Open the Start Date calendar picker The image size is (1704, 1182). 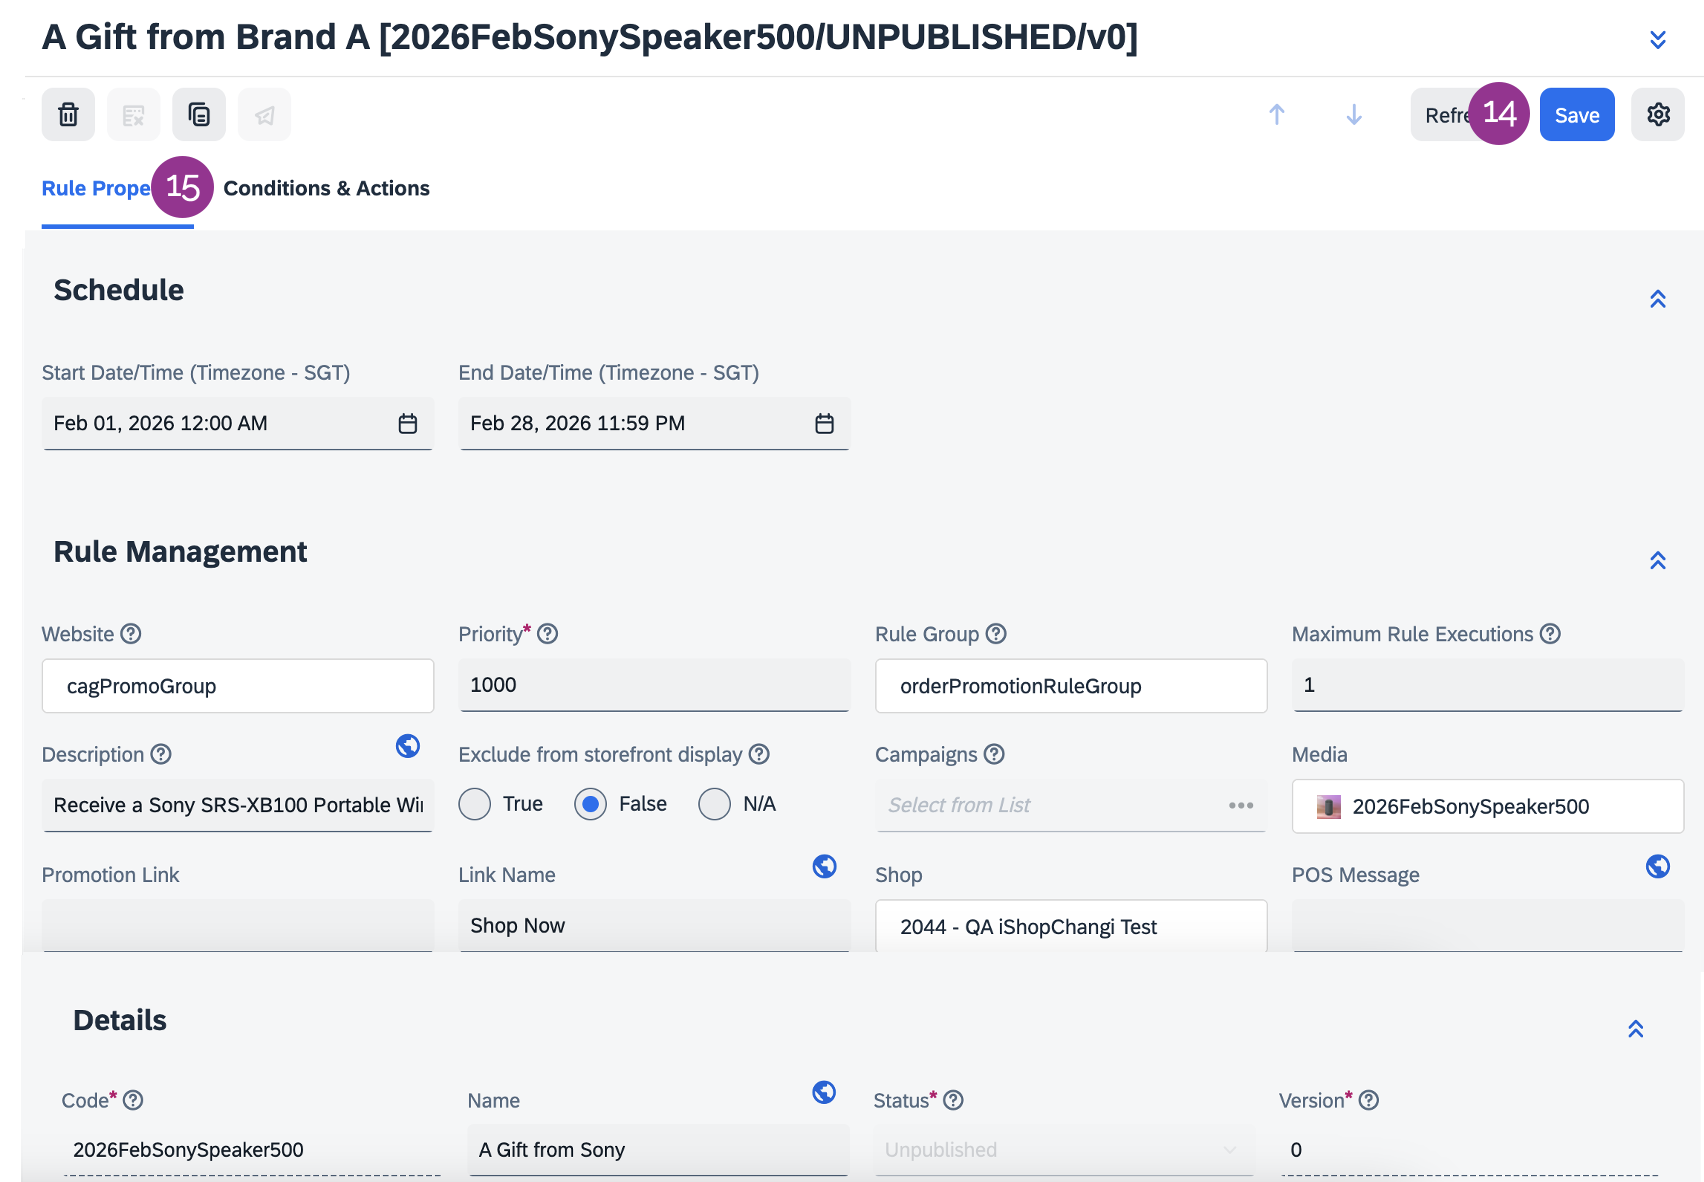point(408,424)
